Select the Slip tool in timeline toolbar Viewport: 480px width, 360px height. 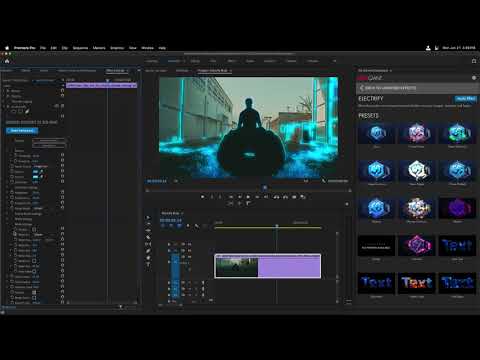[148, 244]
